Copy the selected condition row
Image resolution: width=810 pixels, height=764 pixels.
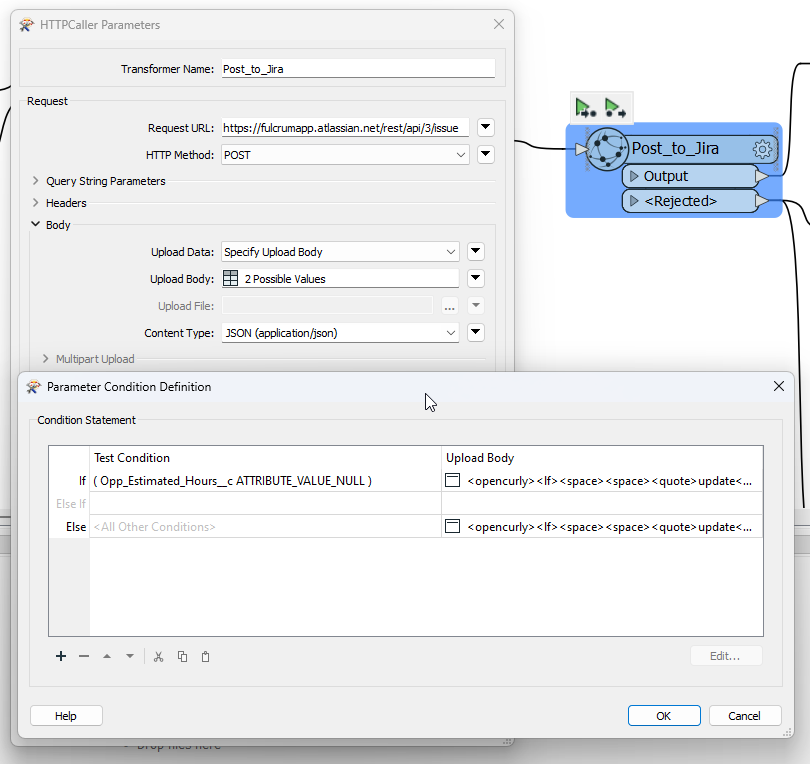(182, 656)
